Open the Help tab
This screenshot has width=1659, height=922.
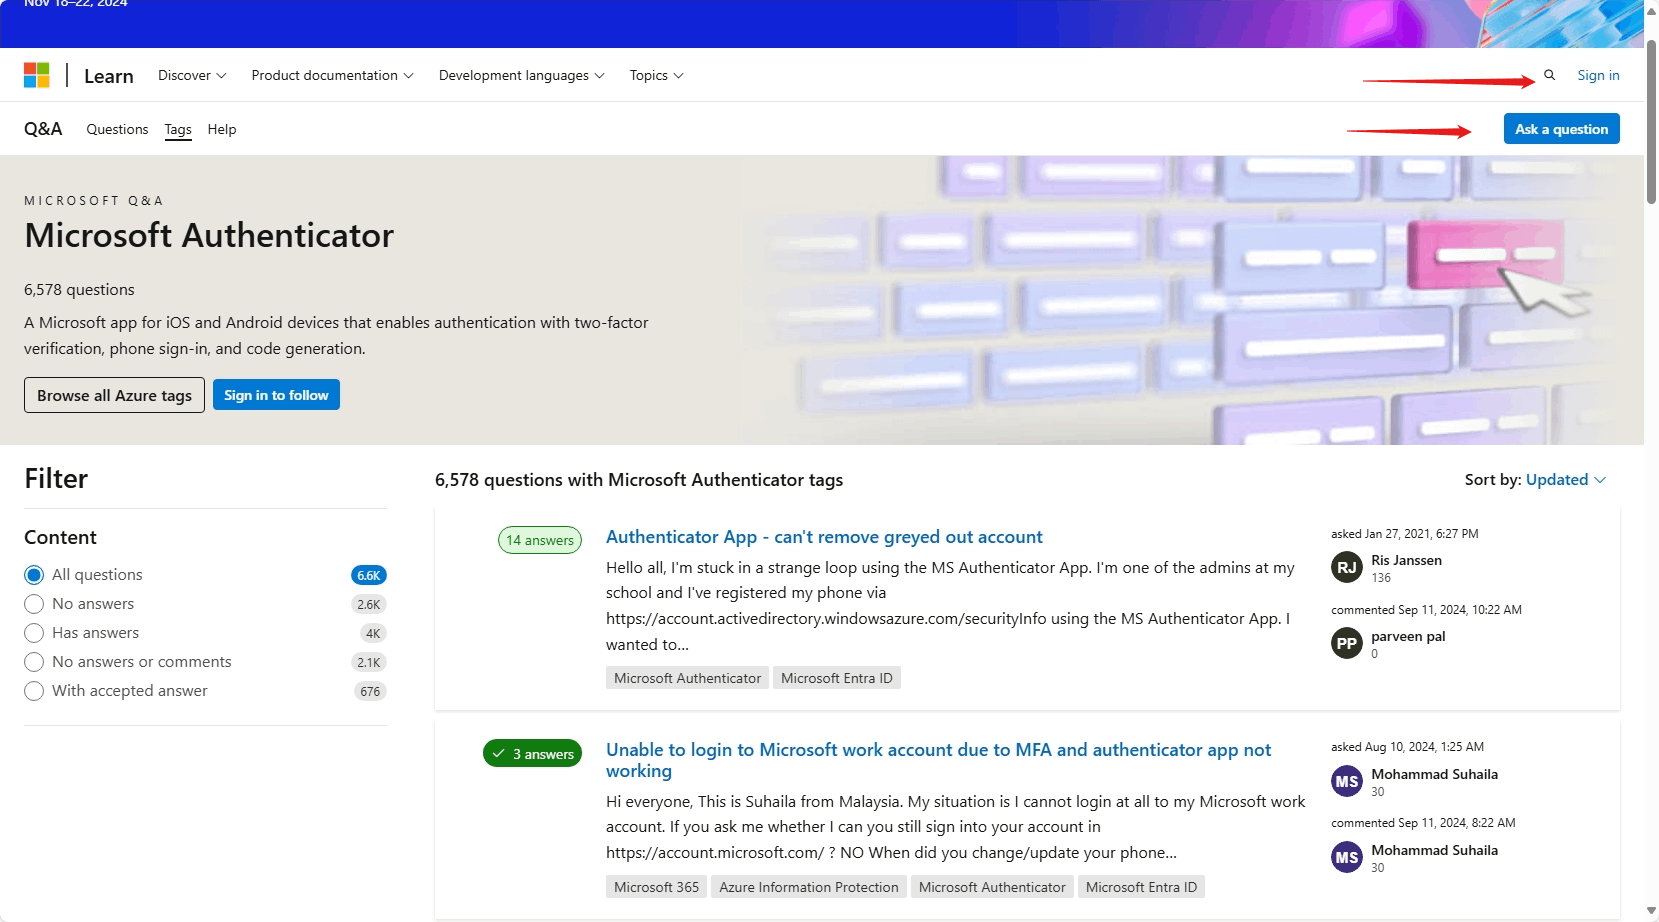coord(222,129)
